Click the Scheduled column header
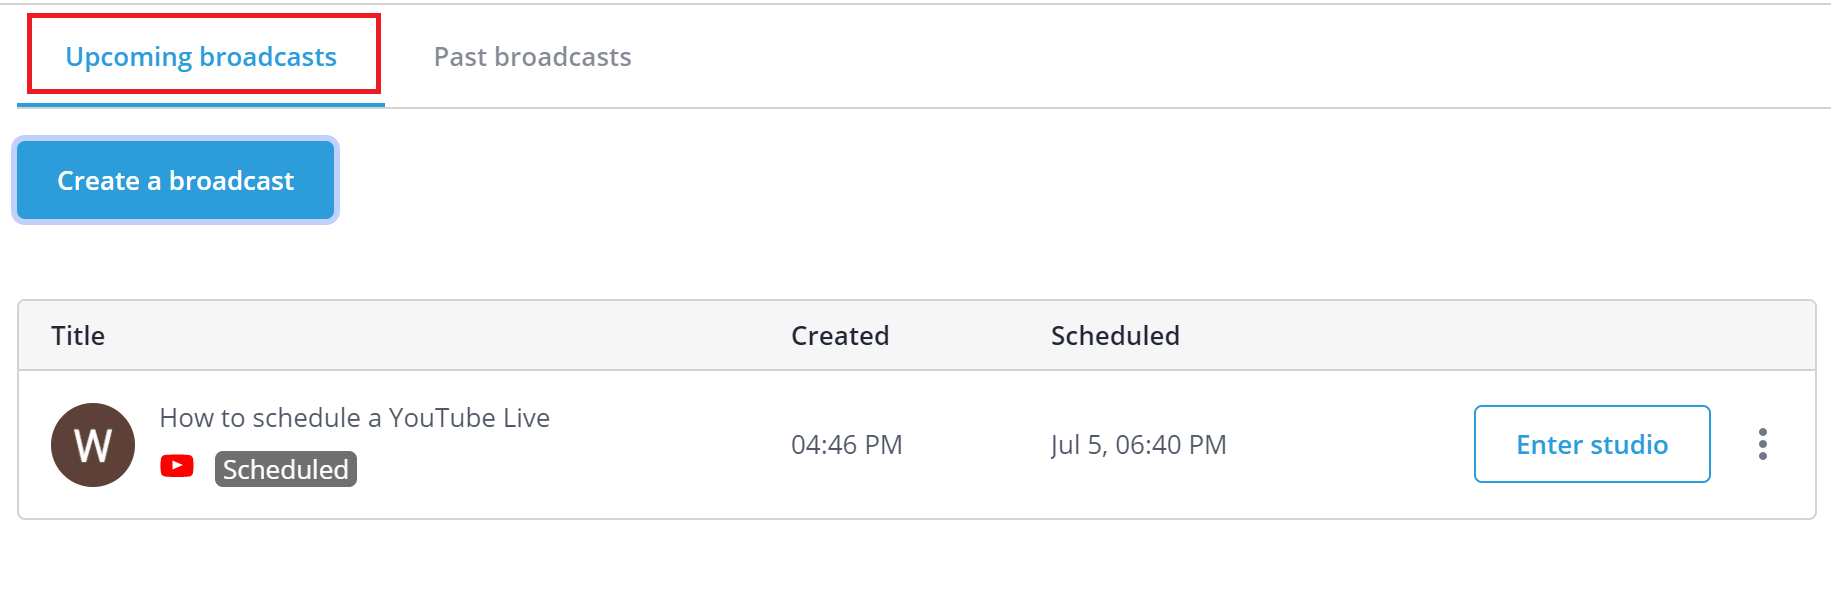The height and width of the screenshot is (614, 1831). point(1115,336)
